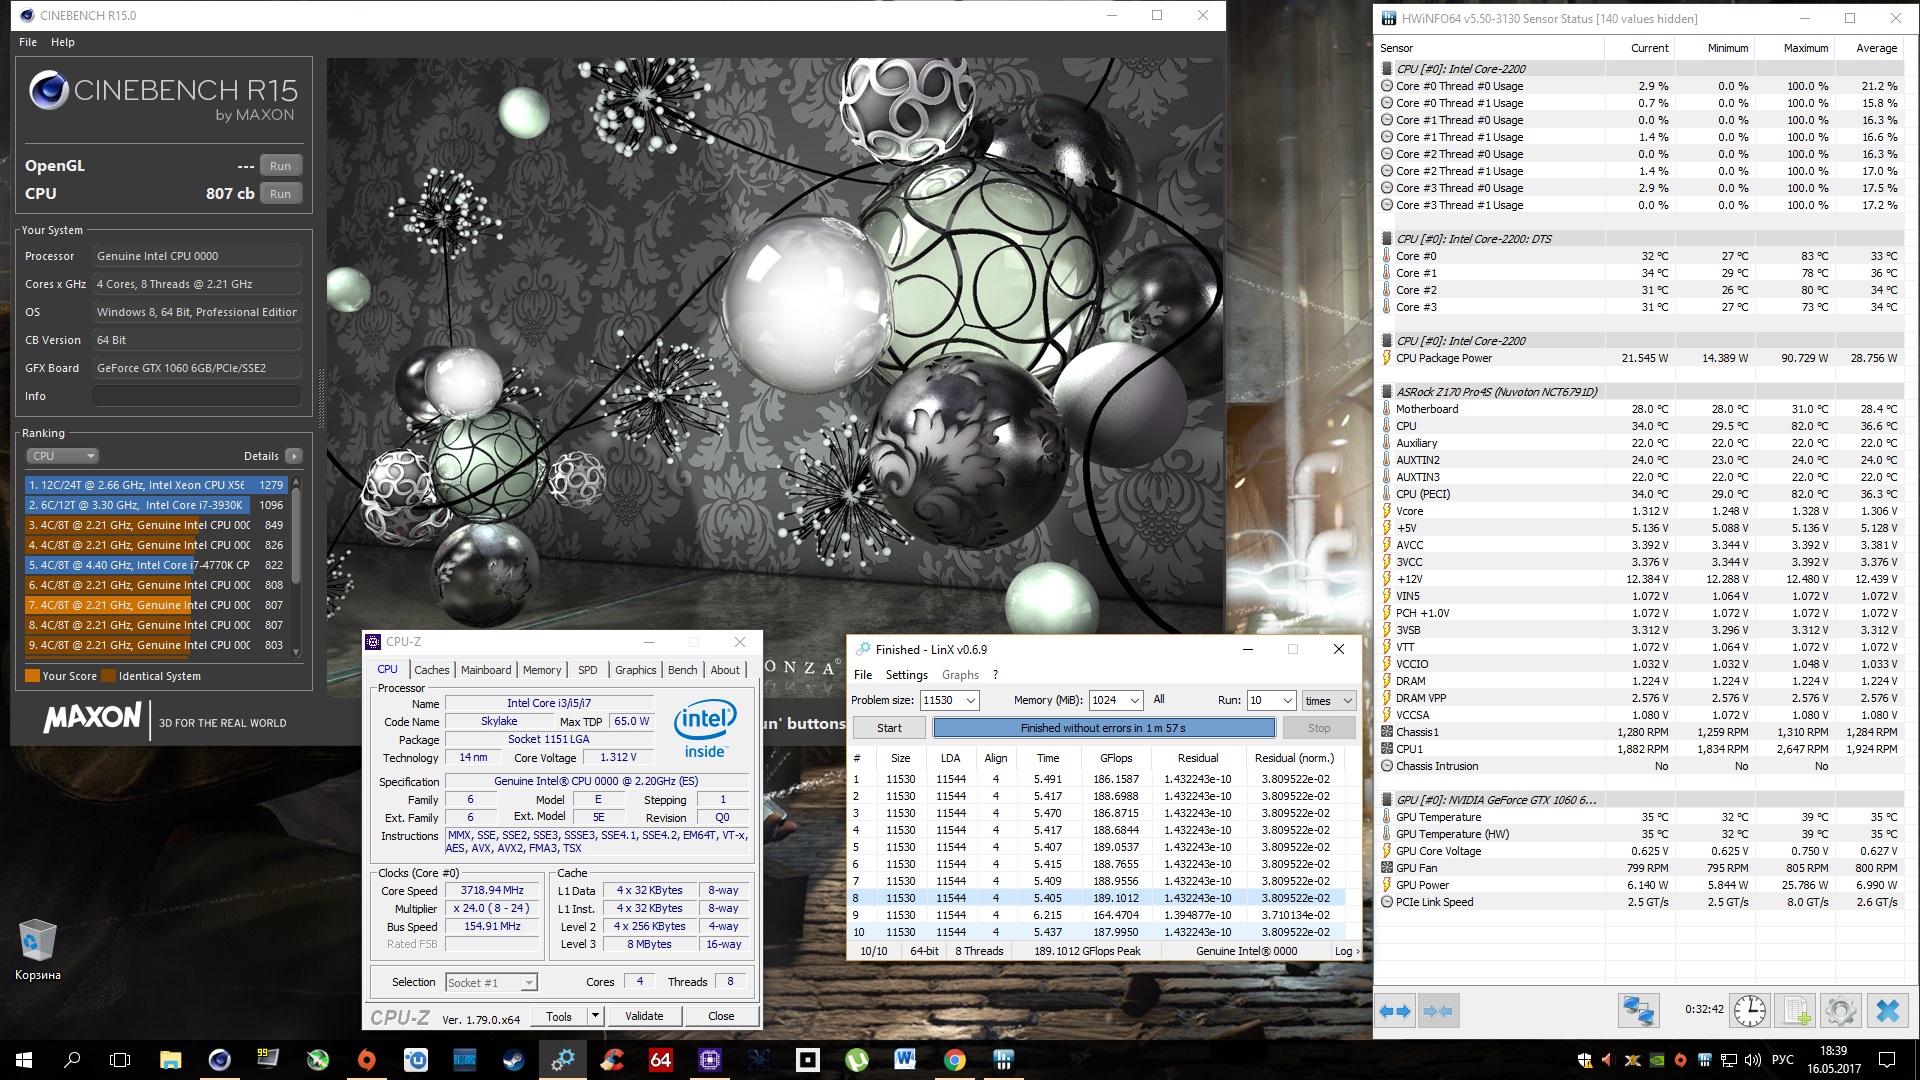Viewport: 1920px width, 1080px height.
Task: Expand the Log panel in LinX status bar
Action: point(1347,951)
